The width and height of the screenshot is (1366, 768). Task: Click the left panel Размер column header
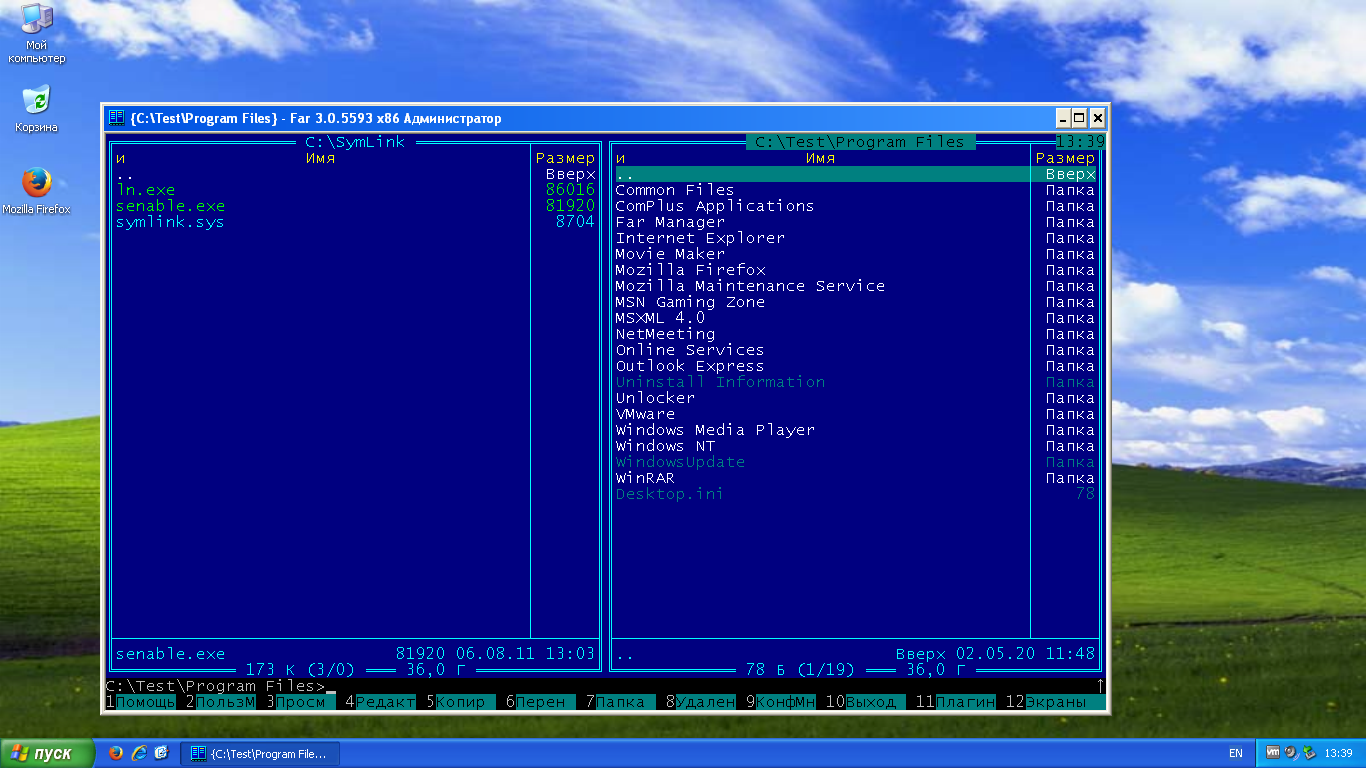tap(566, 158)
